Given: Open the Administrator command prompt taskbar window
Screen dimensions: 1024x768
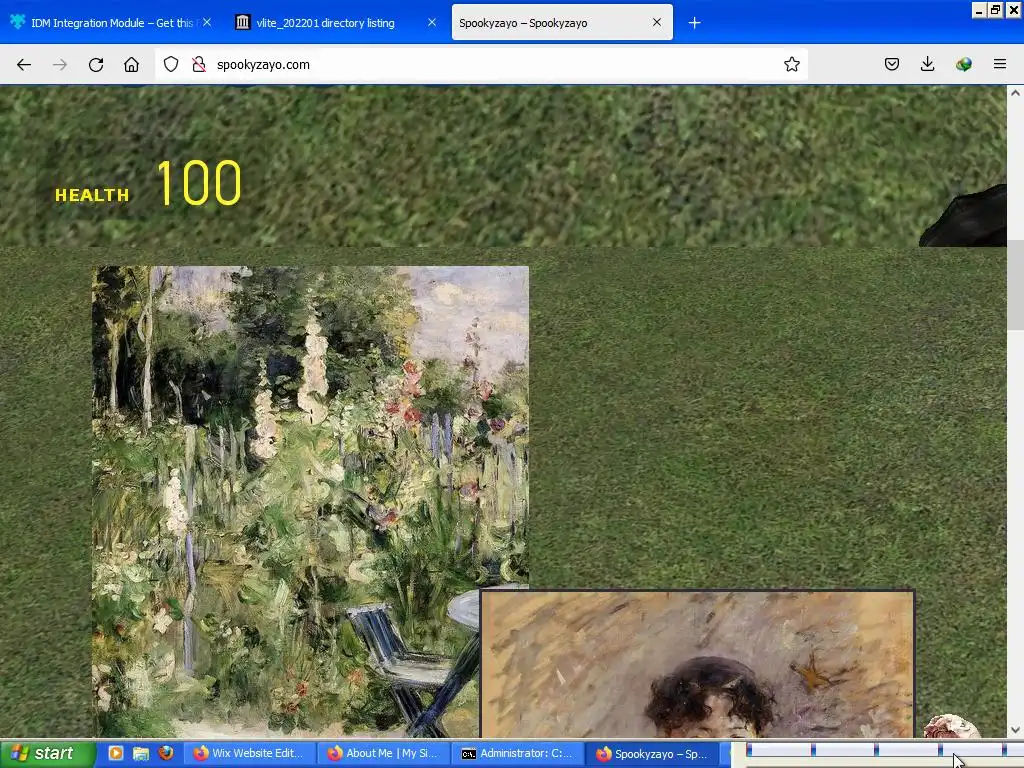Looking at the screenshot, I should point(517,754).
